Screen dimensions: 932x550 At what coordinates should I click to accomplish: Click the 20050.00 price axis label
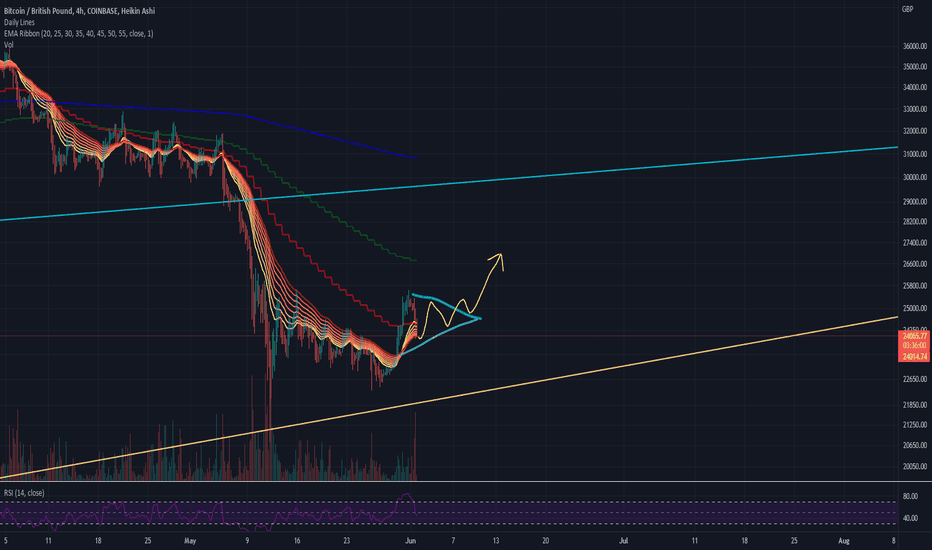[915, 467]
